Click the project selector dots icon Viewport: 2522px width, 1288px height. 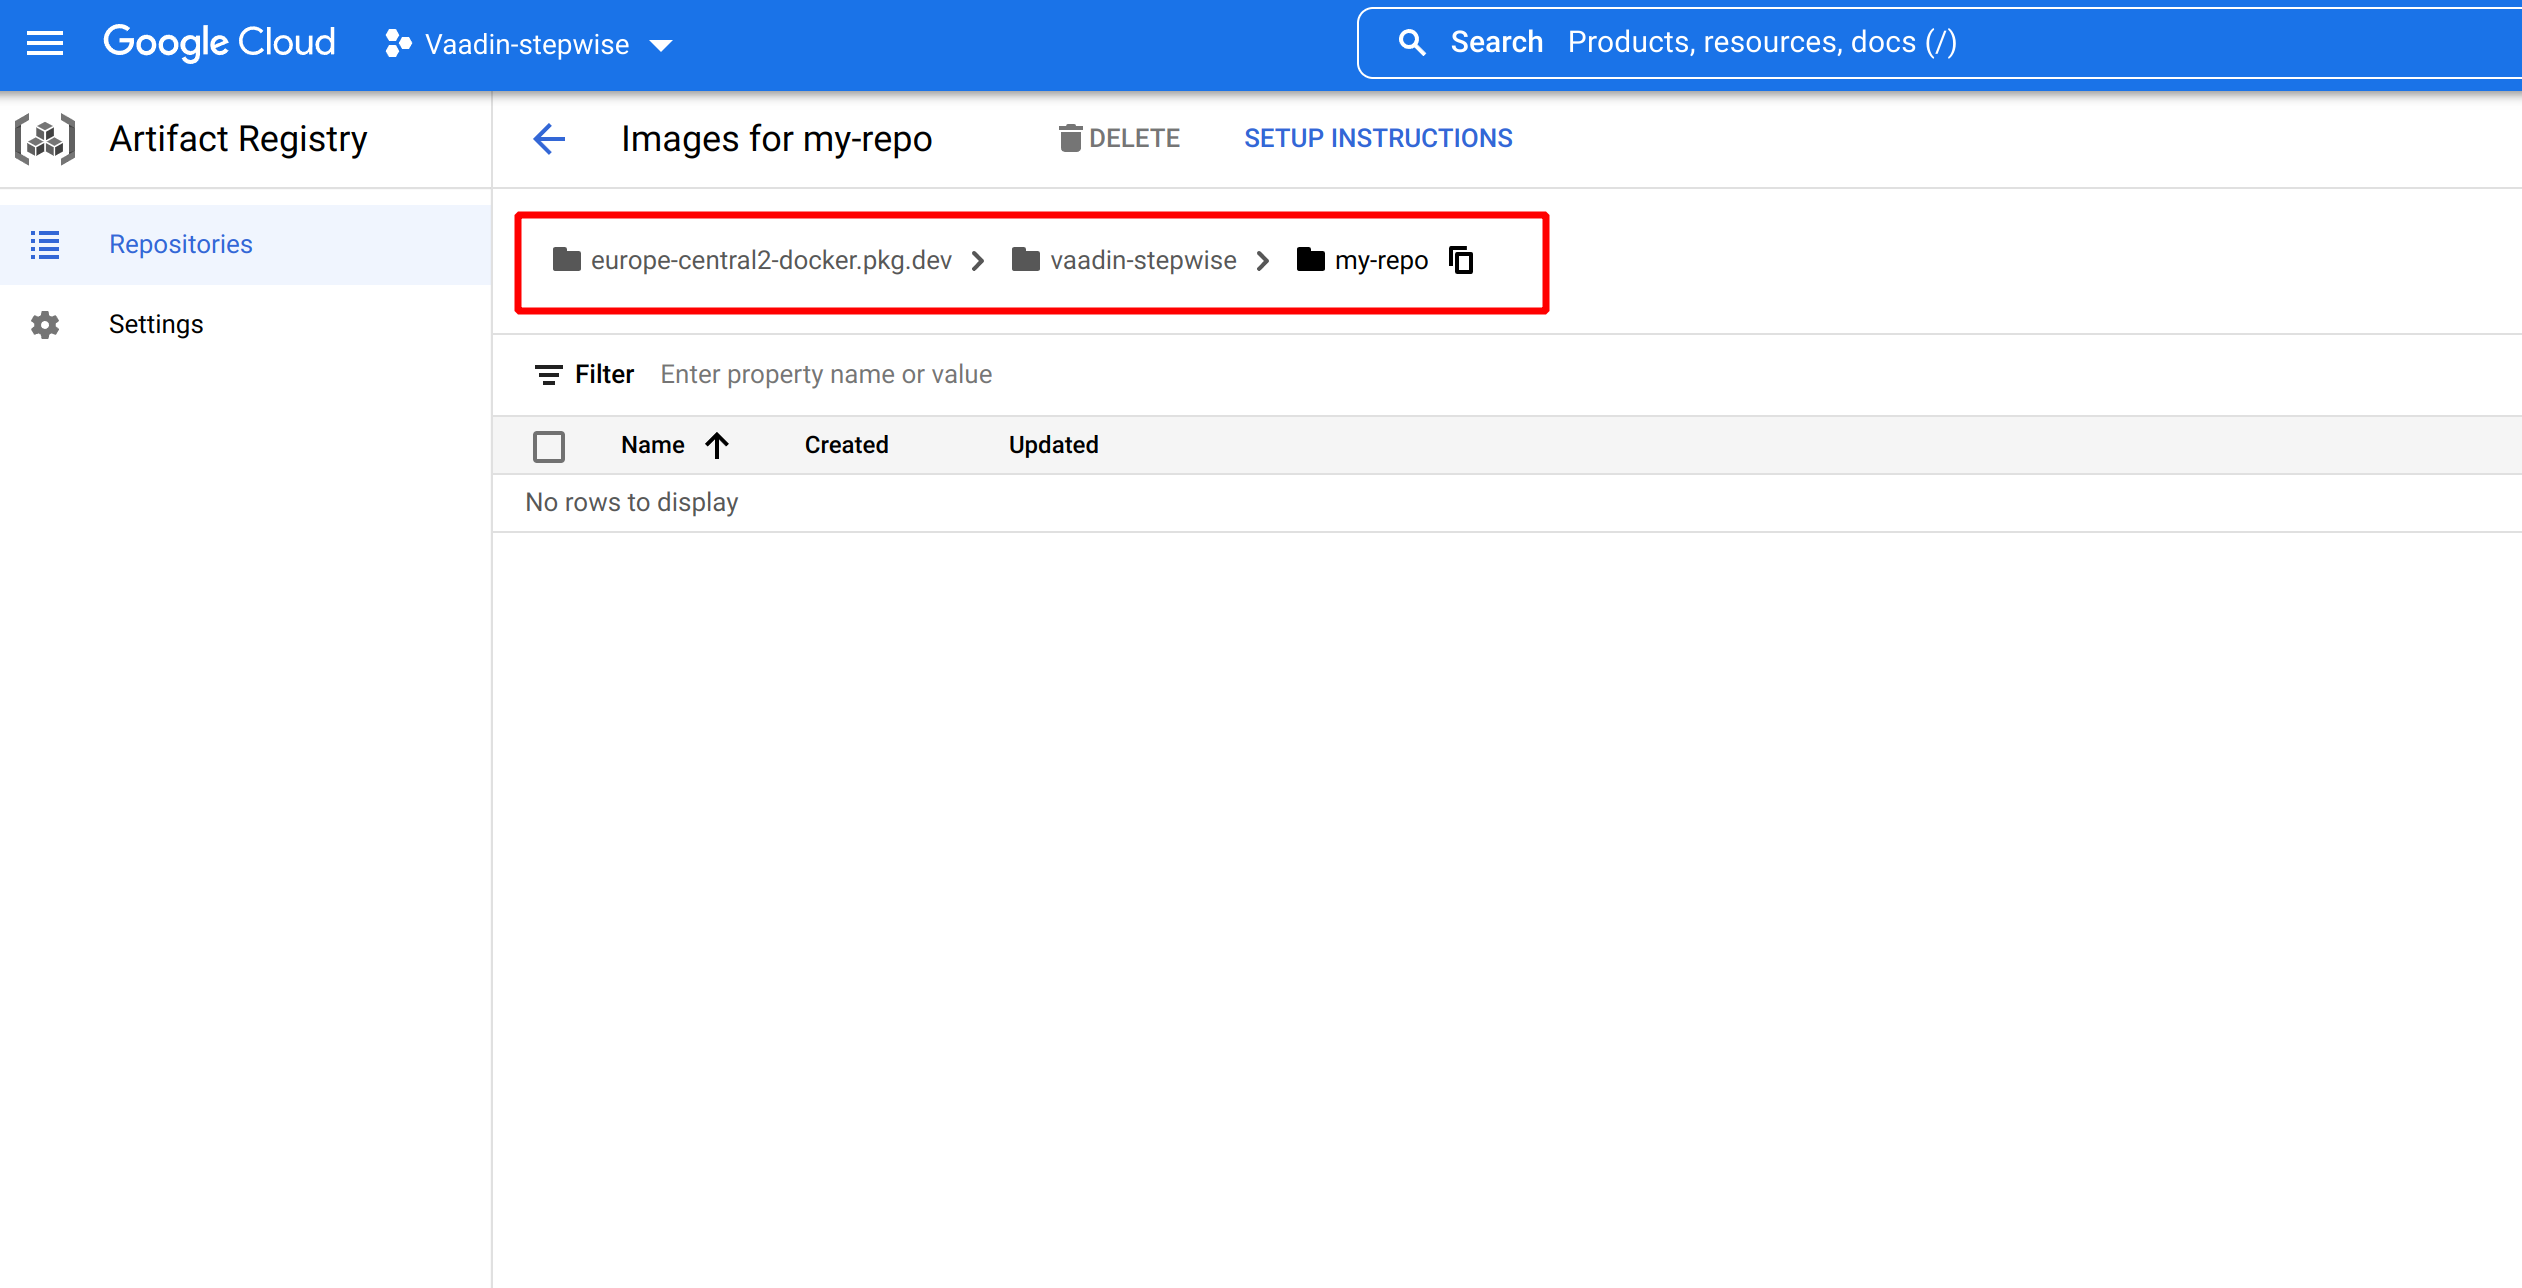tap(398, 43)
